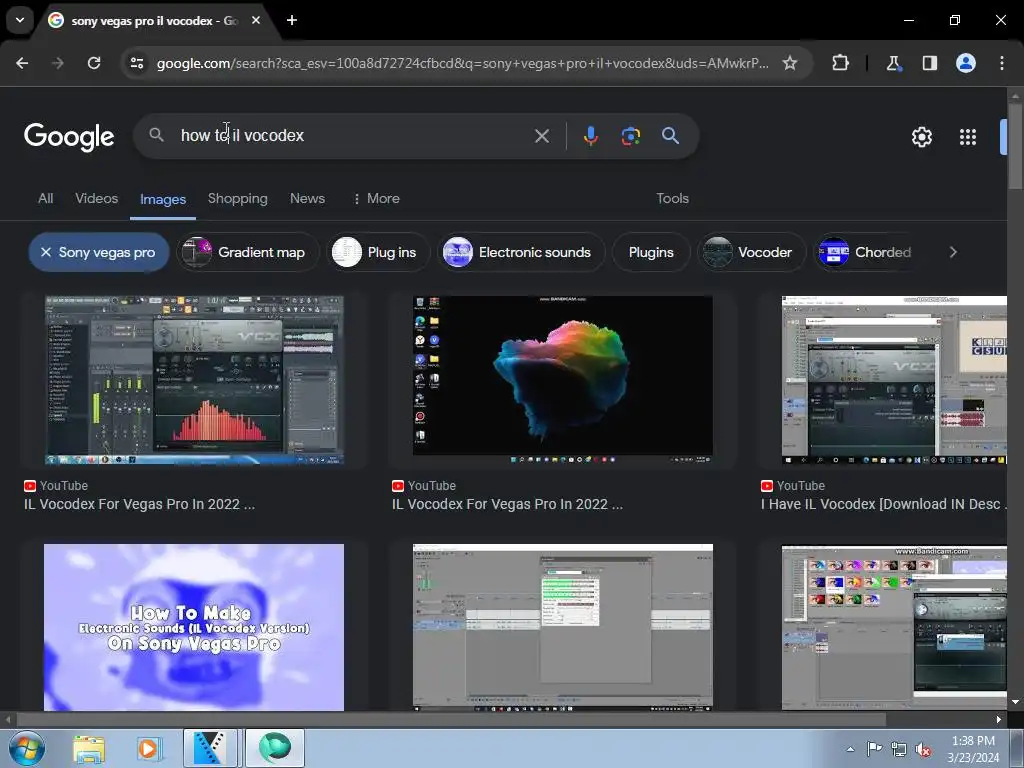The height and width of the screenshot is (768, 1024).
Task: Open the Action Center flag icon
Action: pos(874,748)
